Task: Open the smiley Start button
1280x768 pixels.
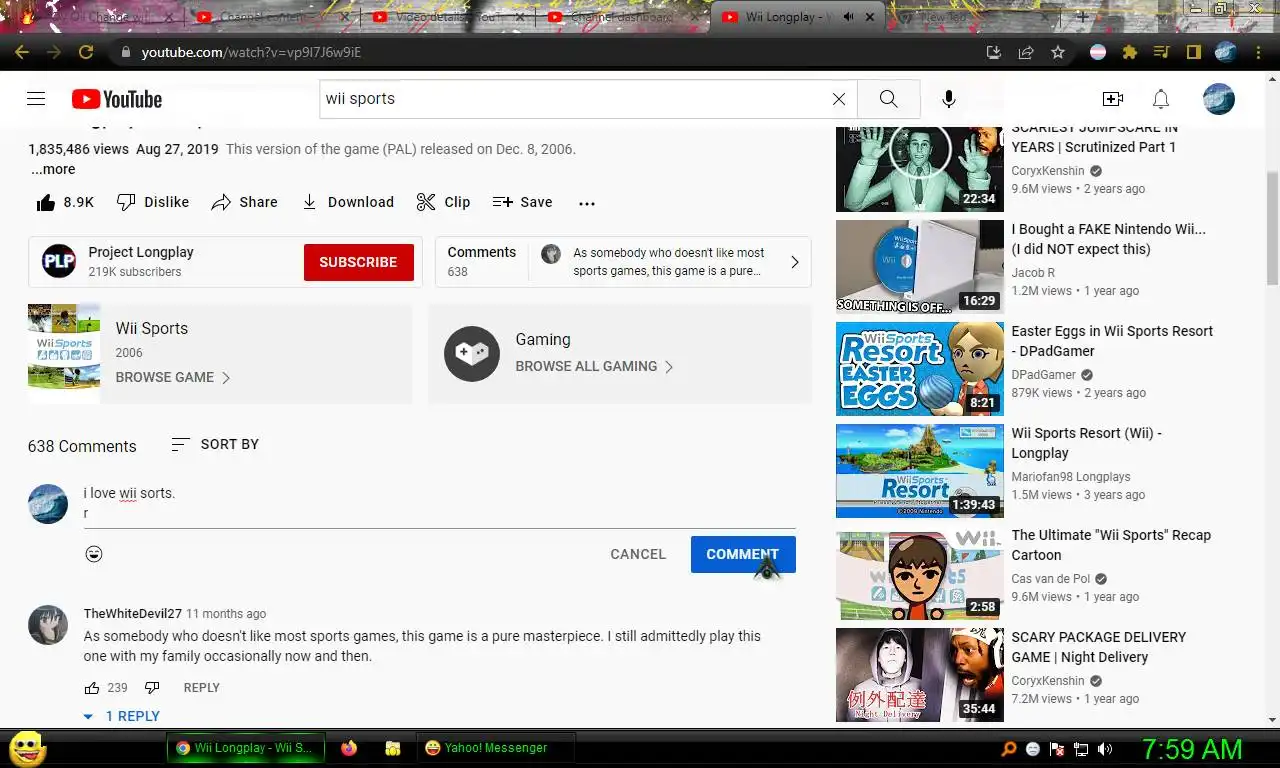Action: click(27, 748)
